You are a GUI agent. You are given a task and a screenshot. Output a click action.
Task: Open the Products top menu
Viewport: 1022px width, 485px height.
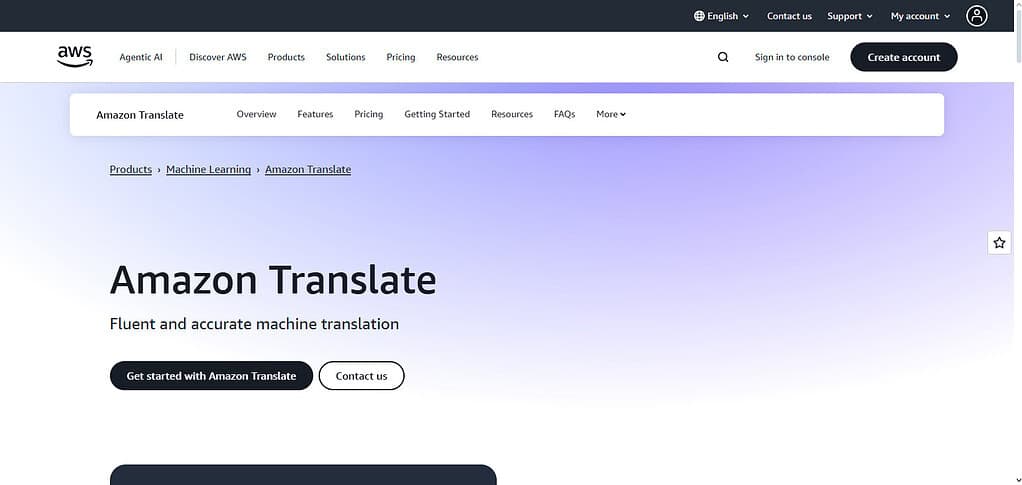(286, 57)
